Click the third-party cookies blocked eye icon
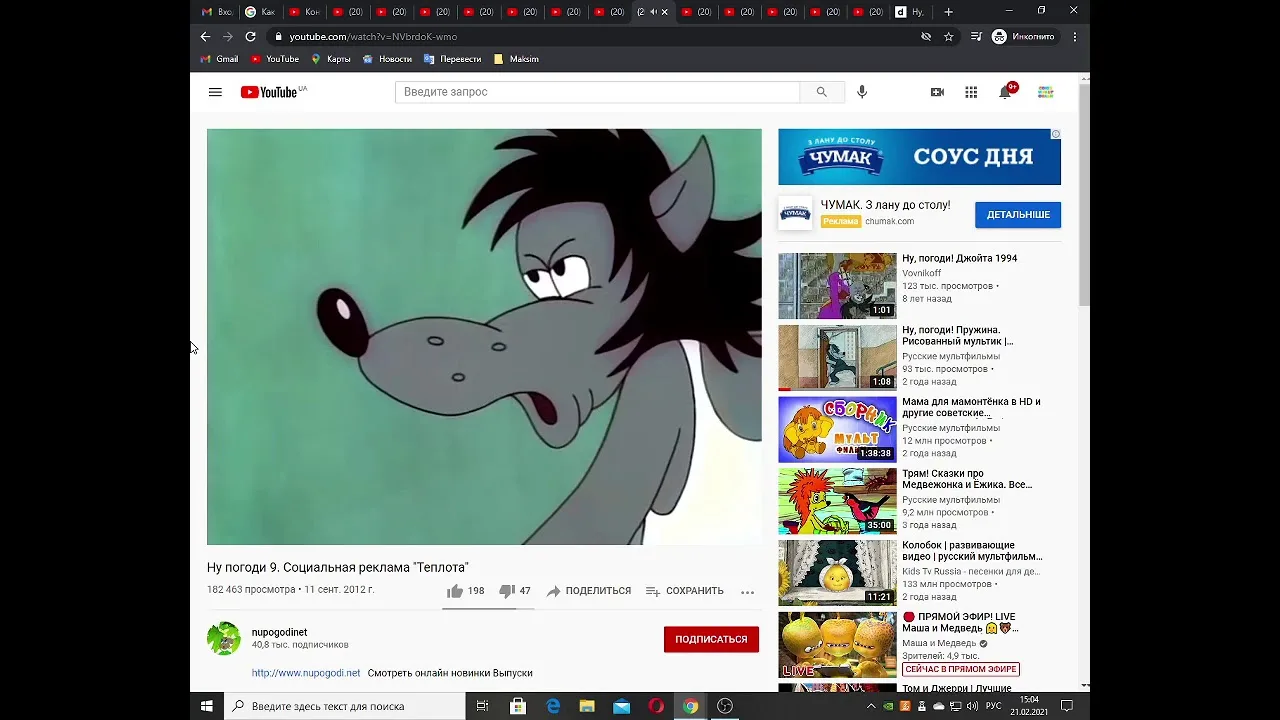Screen dimensions: 1280x720 [x=926, y=37]
